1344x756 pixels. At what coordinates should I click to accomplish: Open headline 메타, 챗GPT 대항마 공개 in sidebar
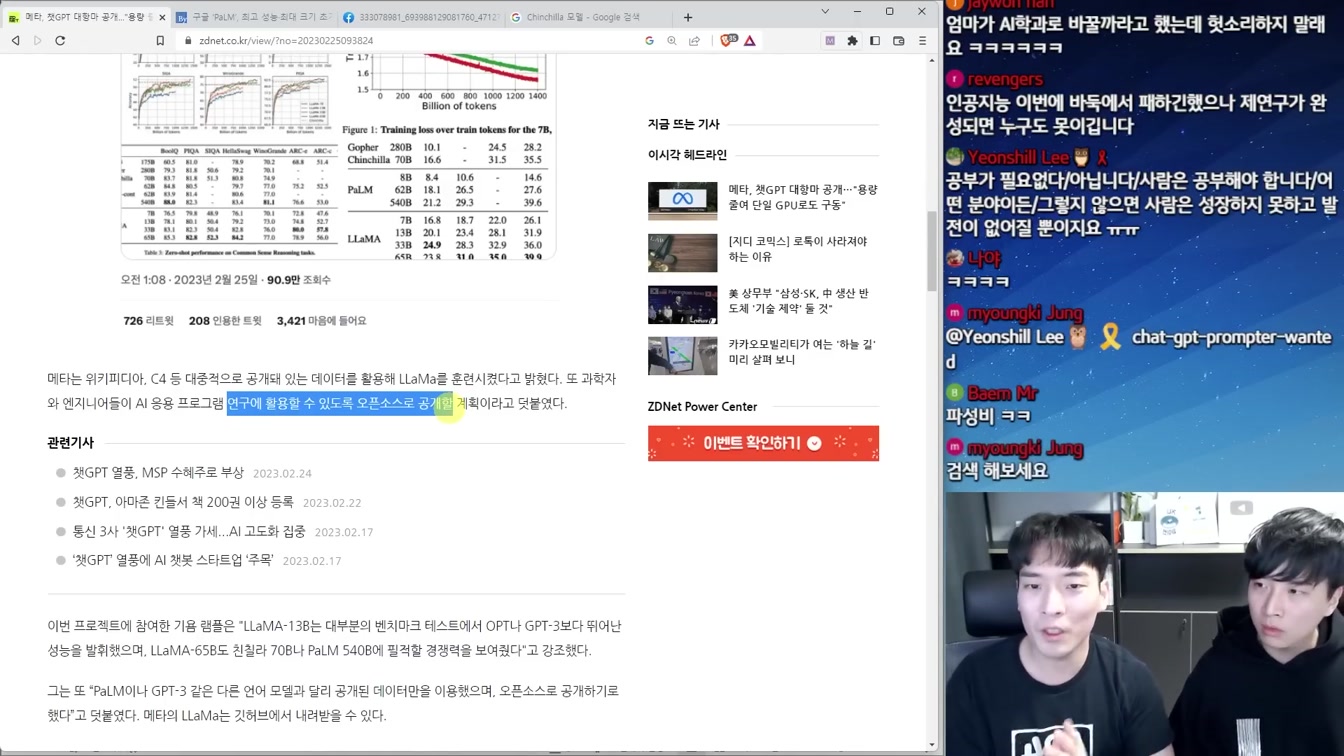pyautogui.click(x=803, y=197)
